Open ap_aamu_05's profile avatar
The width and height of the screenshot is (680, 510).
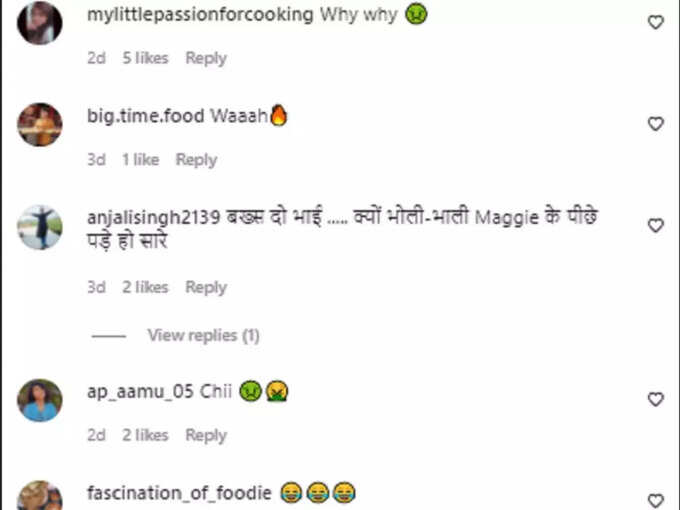(x=39, y=400)
